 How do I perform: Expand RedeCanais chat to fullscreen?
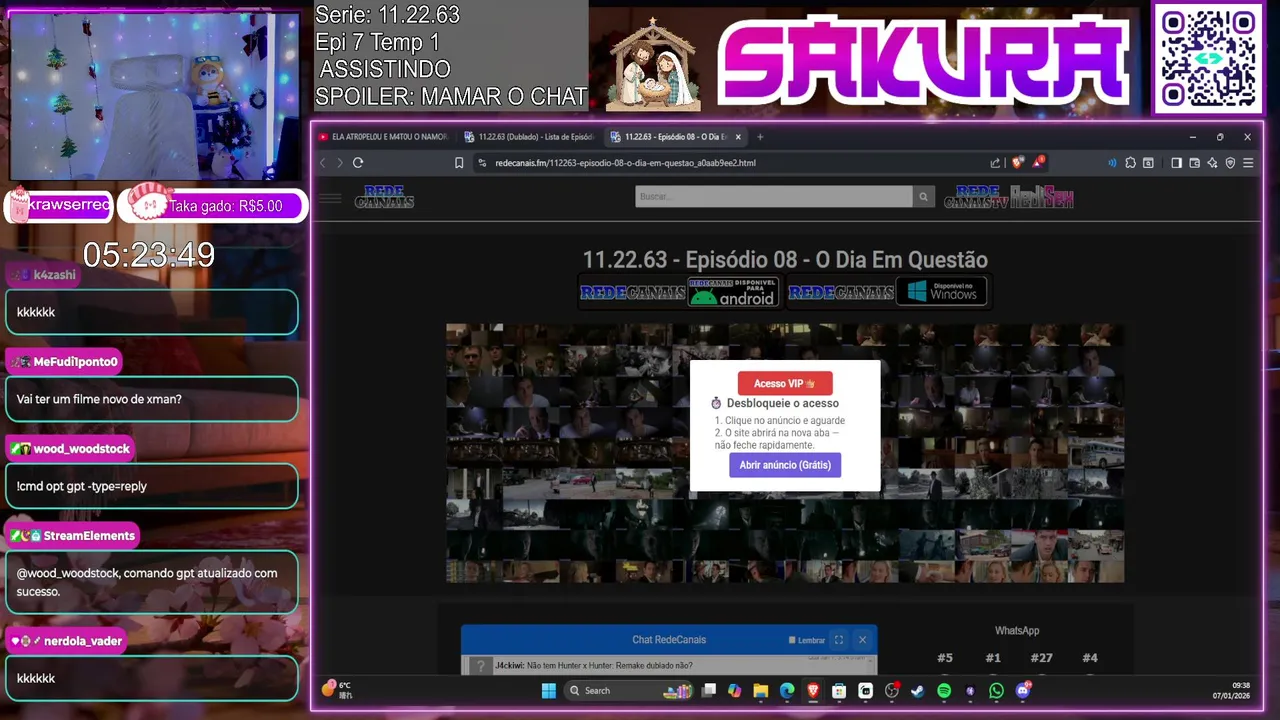[839, 640]
